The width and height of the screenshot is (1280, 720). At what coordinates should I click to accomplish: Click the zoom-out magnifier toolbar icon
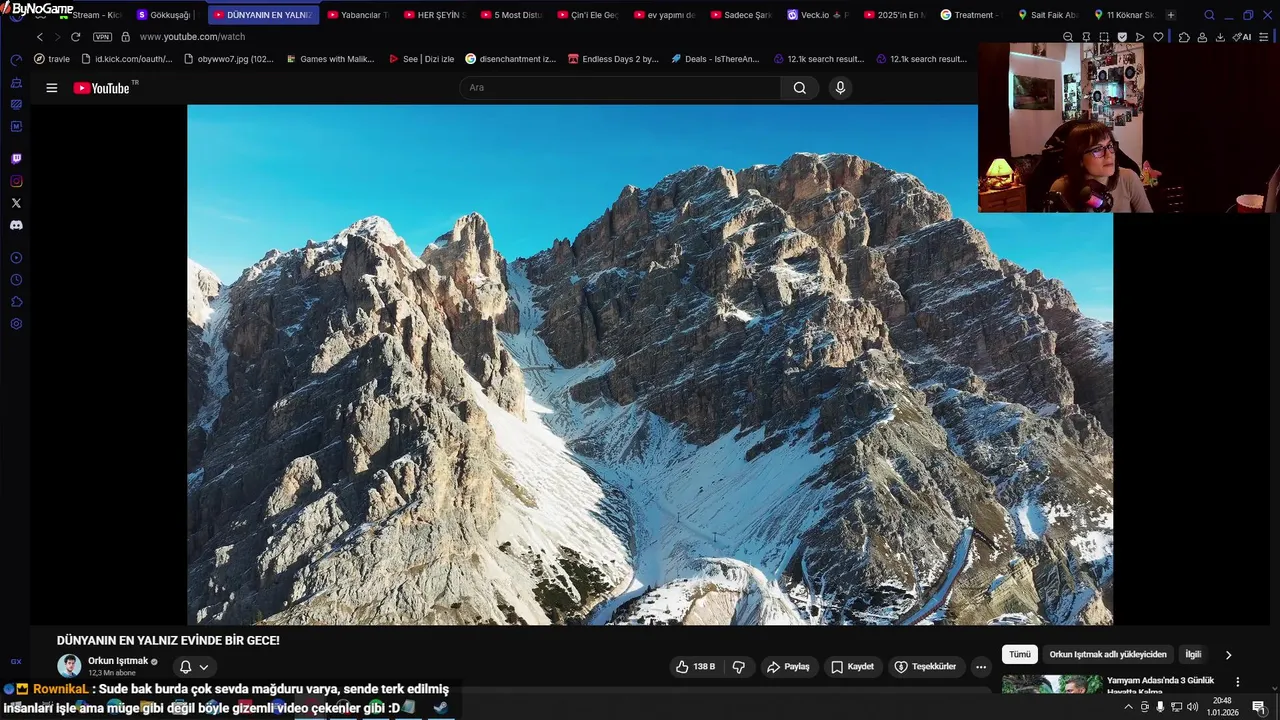(x=1068, y=37)
